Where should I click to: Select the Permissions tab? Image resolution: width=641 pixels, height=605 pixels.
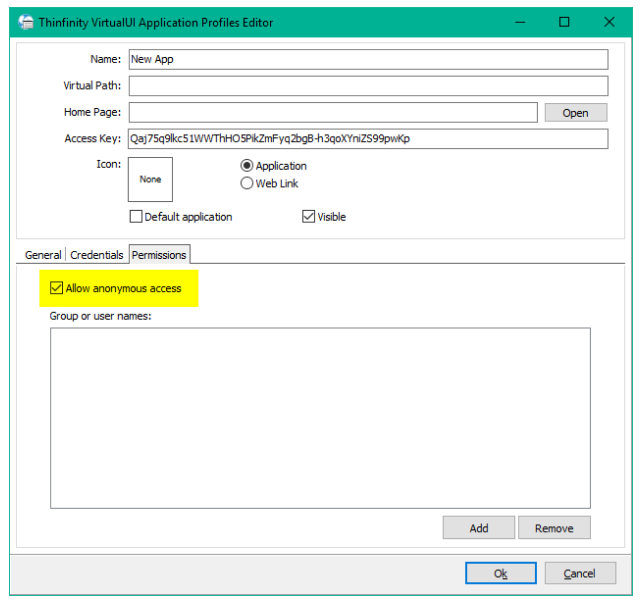(x=159, y=255)
